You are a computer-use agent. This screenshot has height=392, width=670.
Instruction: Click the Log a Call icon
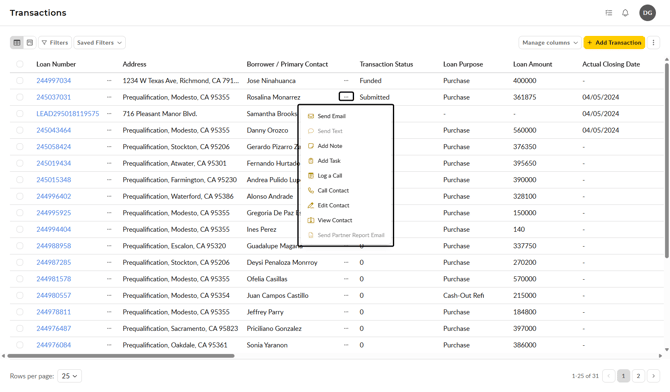[x=311, y=176]
